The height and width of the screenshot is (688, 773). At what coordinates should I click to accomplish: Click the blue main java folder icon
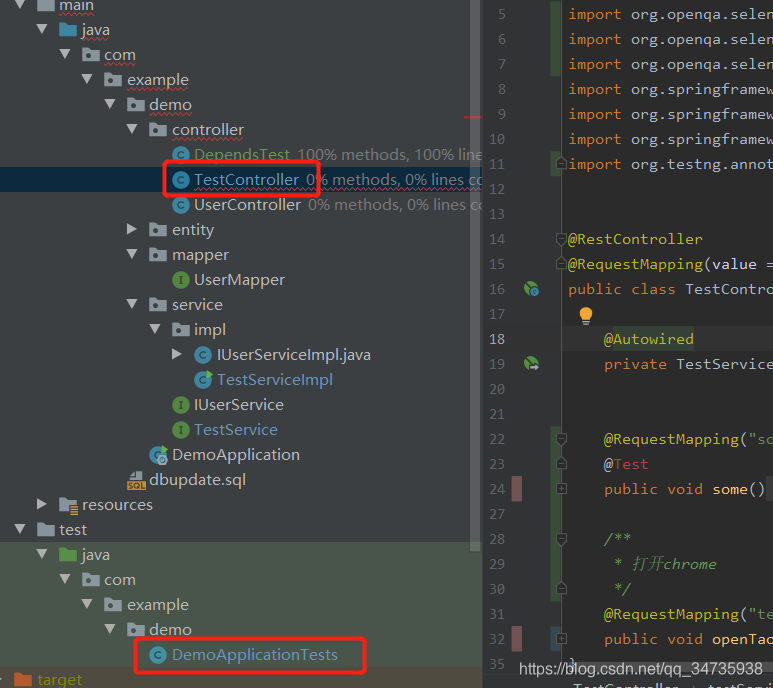68,30
